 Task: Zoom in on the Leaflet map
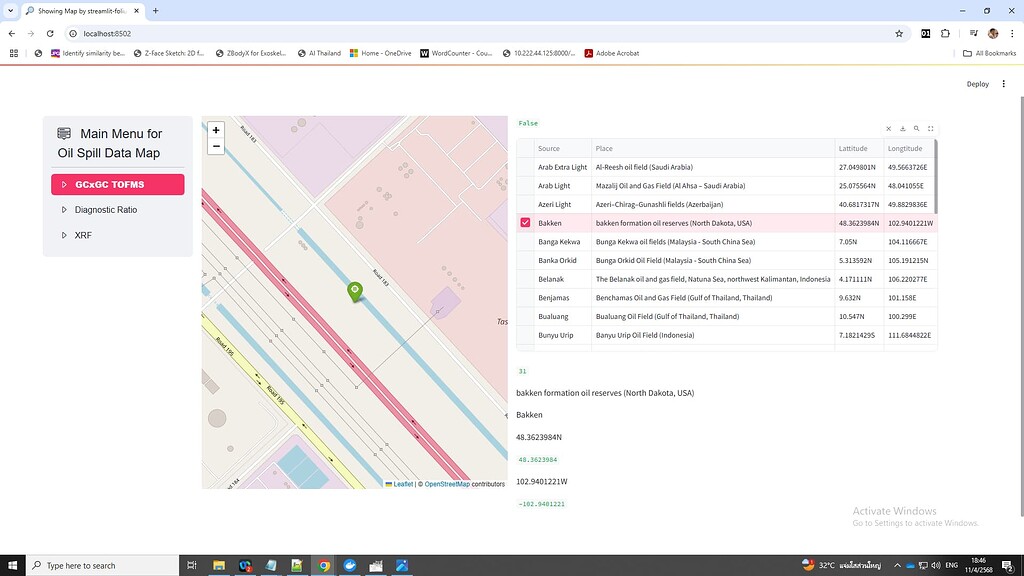[216, 130]
